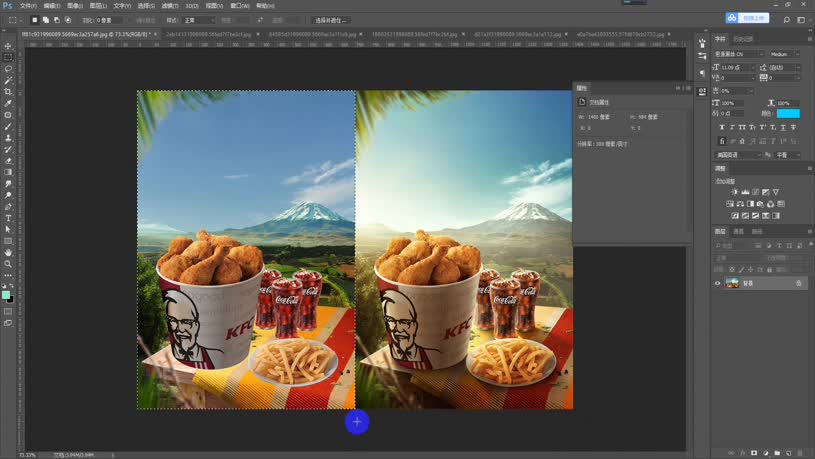Screen dimensions: 815x459
Task: Toggle Strikethrough in Character panel
Action: point(793,127)
